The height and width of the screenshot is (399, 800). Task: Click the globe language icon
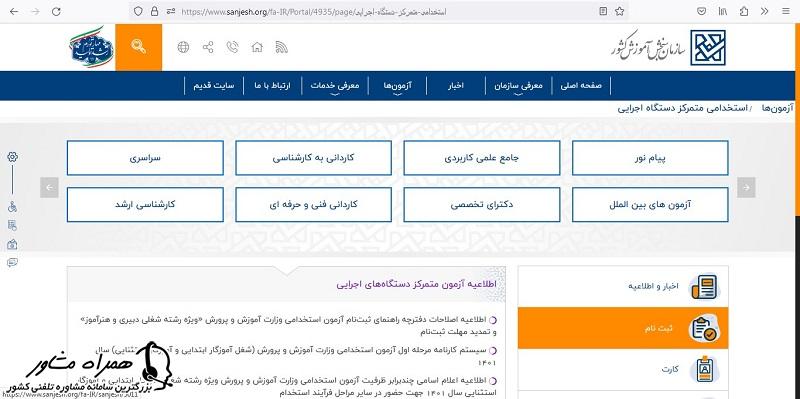tap(183, 47)
